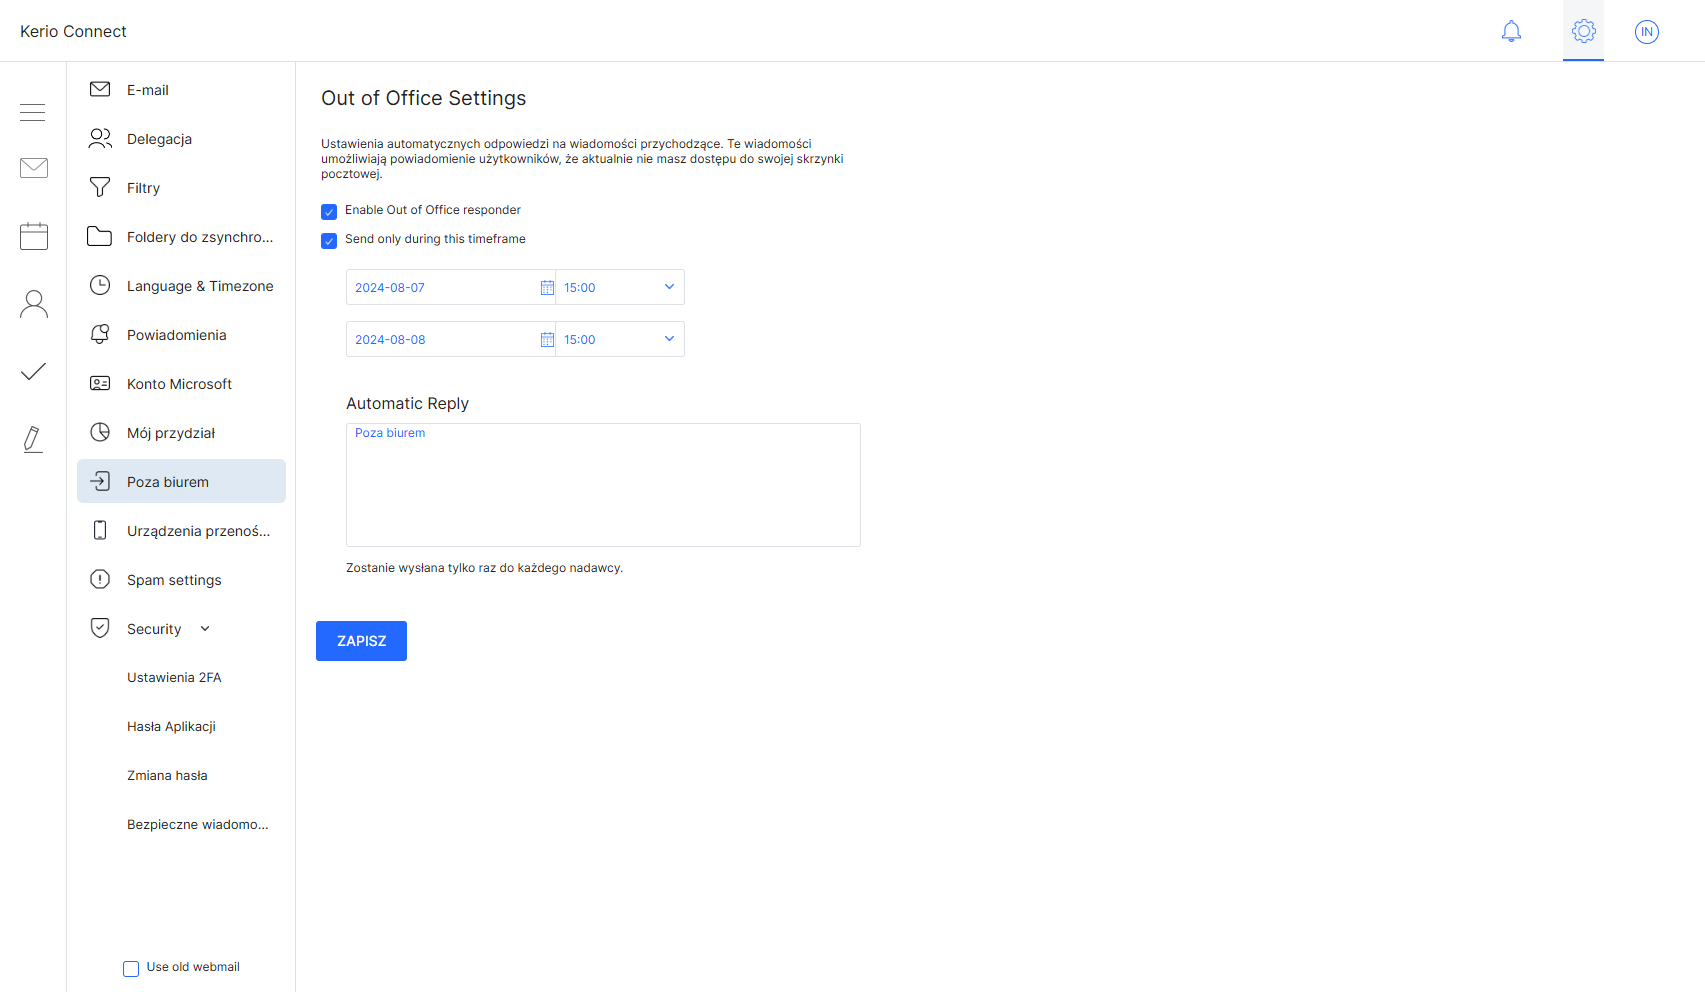The height and width of the screenshot is (992, 1705).
Task: Open notifications bell icon
Action: [1511, 32]
